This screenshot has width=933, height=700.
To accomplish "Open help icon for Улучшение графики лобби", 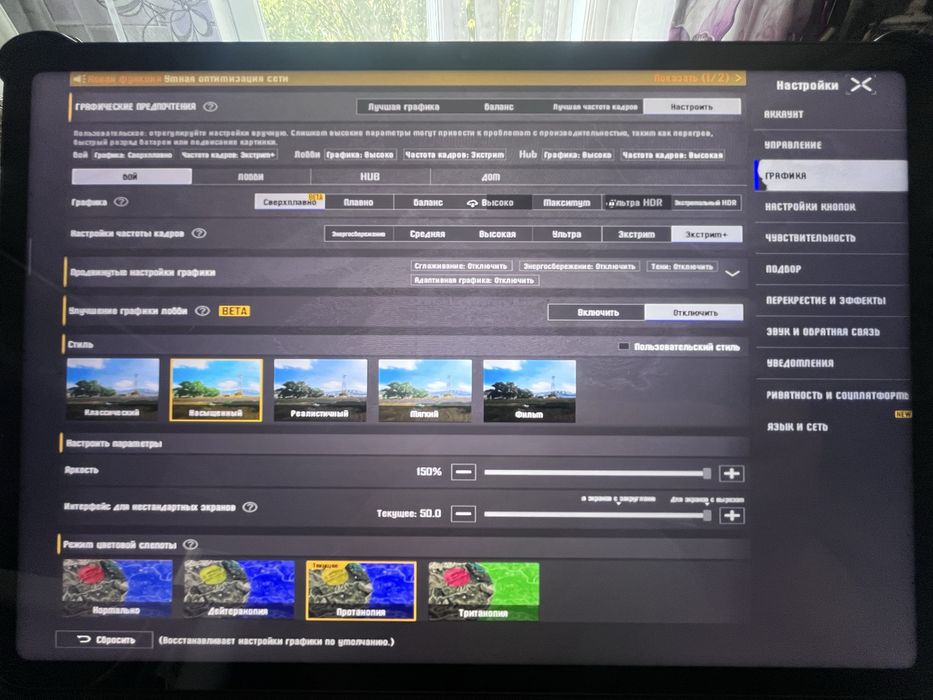I will 202,311.
